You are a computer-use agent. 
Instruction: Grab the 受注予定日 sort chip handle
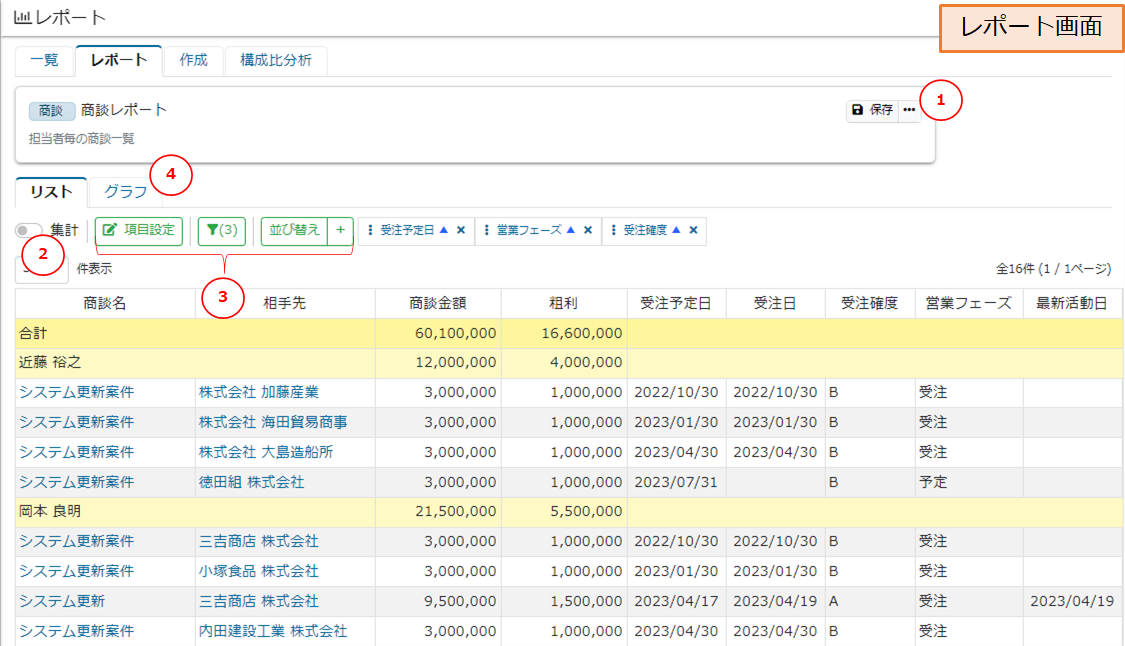click(369, 230)
